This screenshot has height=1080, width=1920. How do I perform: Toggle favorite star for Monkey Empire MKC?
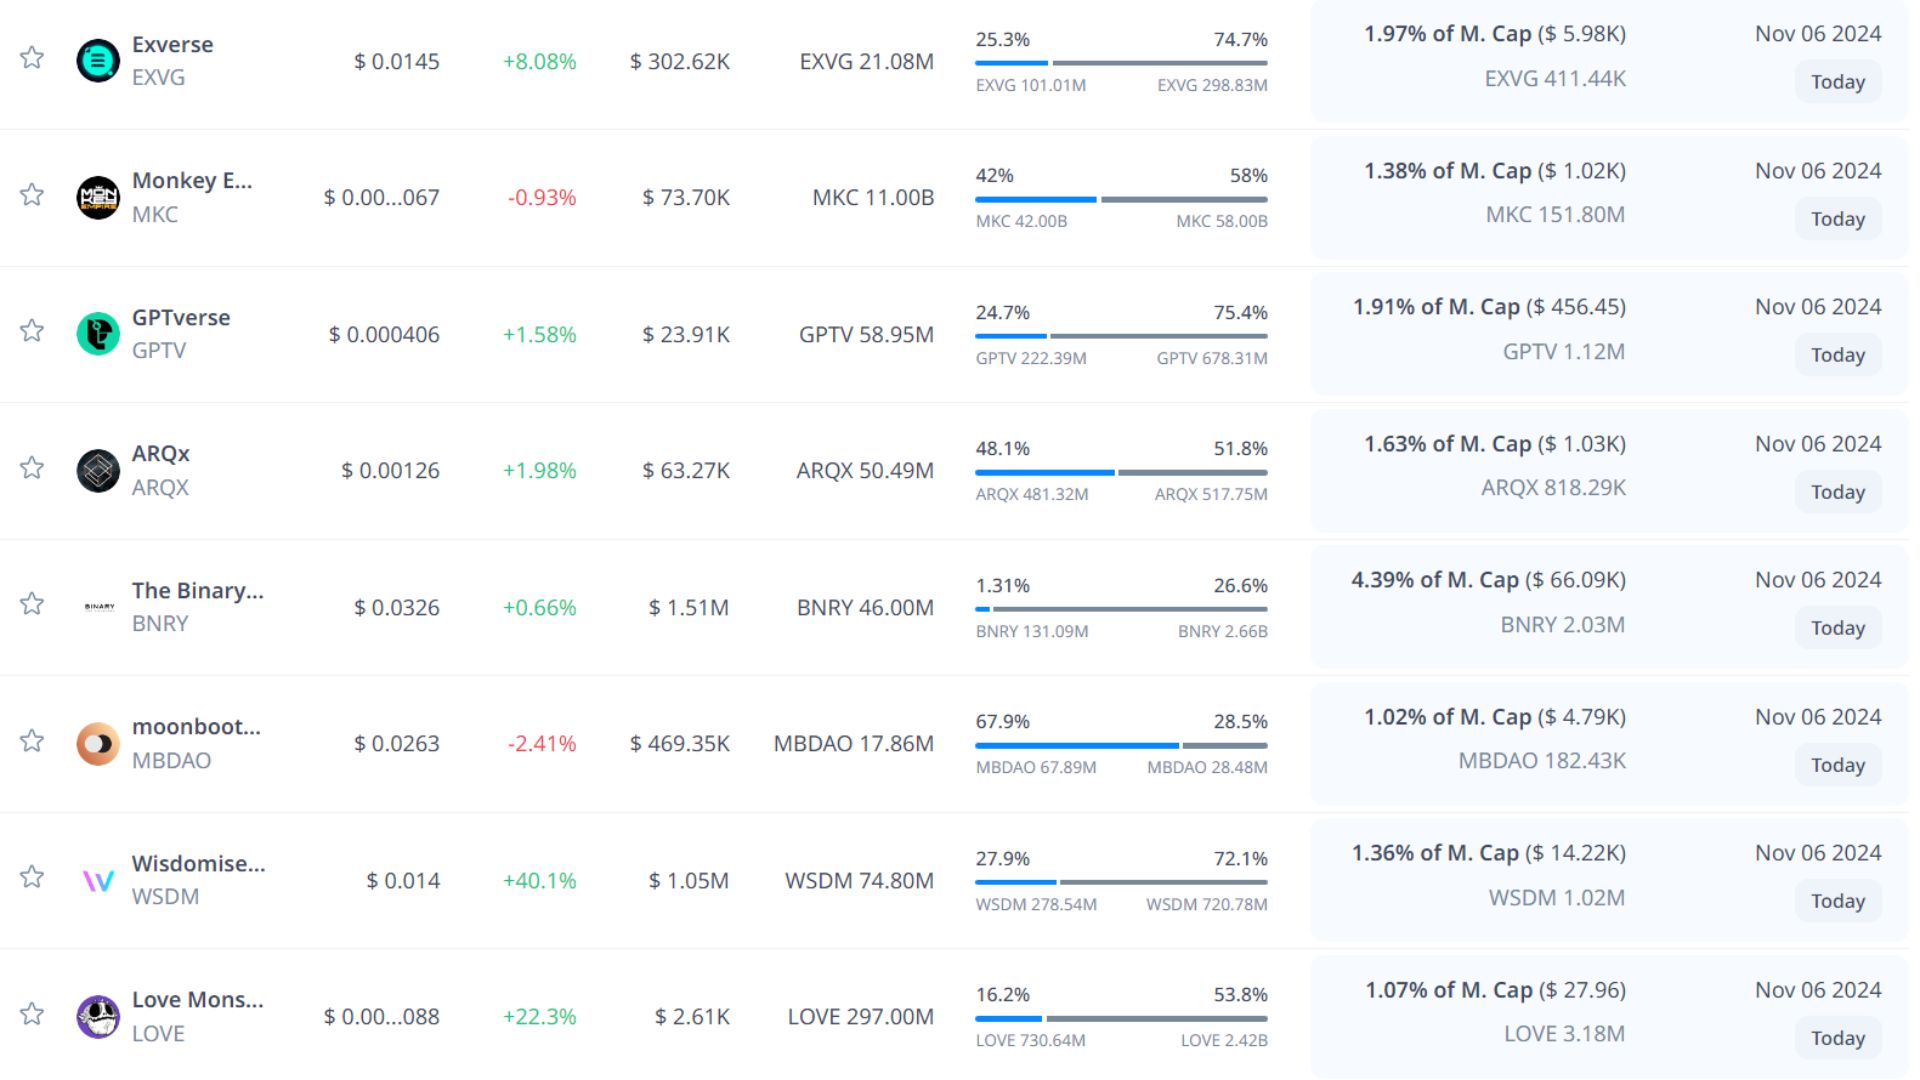click(x=32, y=195)
